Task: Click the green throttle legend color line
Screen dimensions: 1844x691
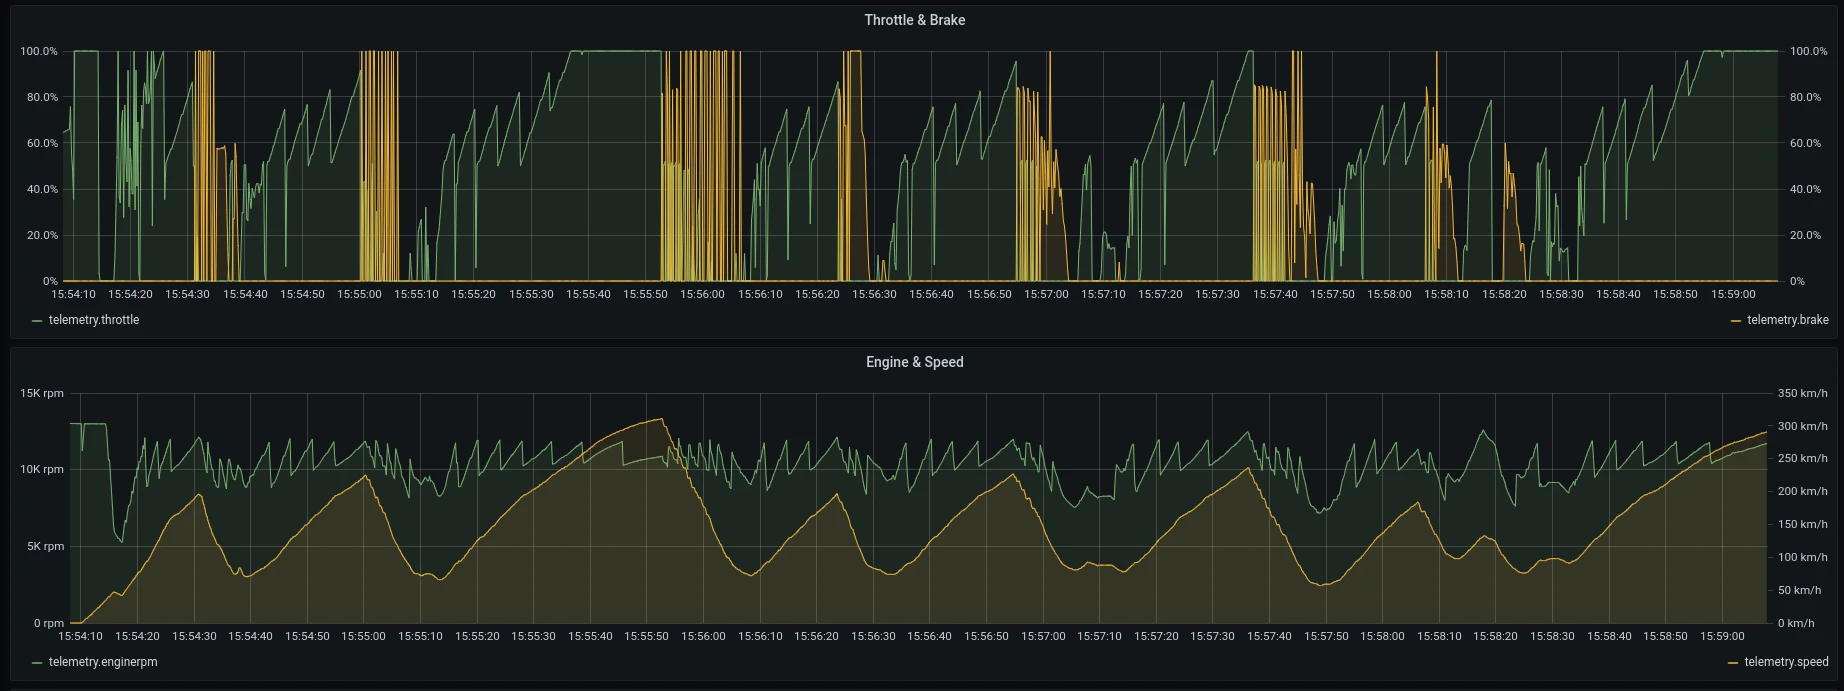Action: pyautogui.click(x=37, y=321)
